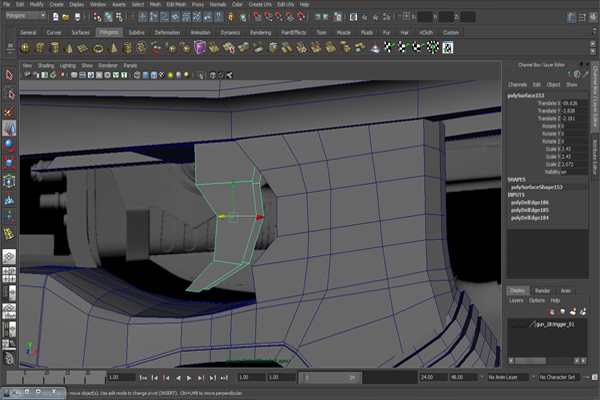Expand input field mode arrow before X
The height and width of the screenshot is (400, 600).
400,16
